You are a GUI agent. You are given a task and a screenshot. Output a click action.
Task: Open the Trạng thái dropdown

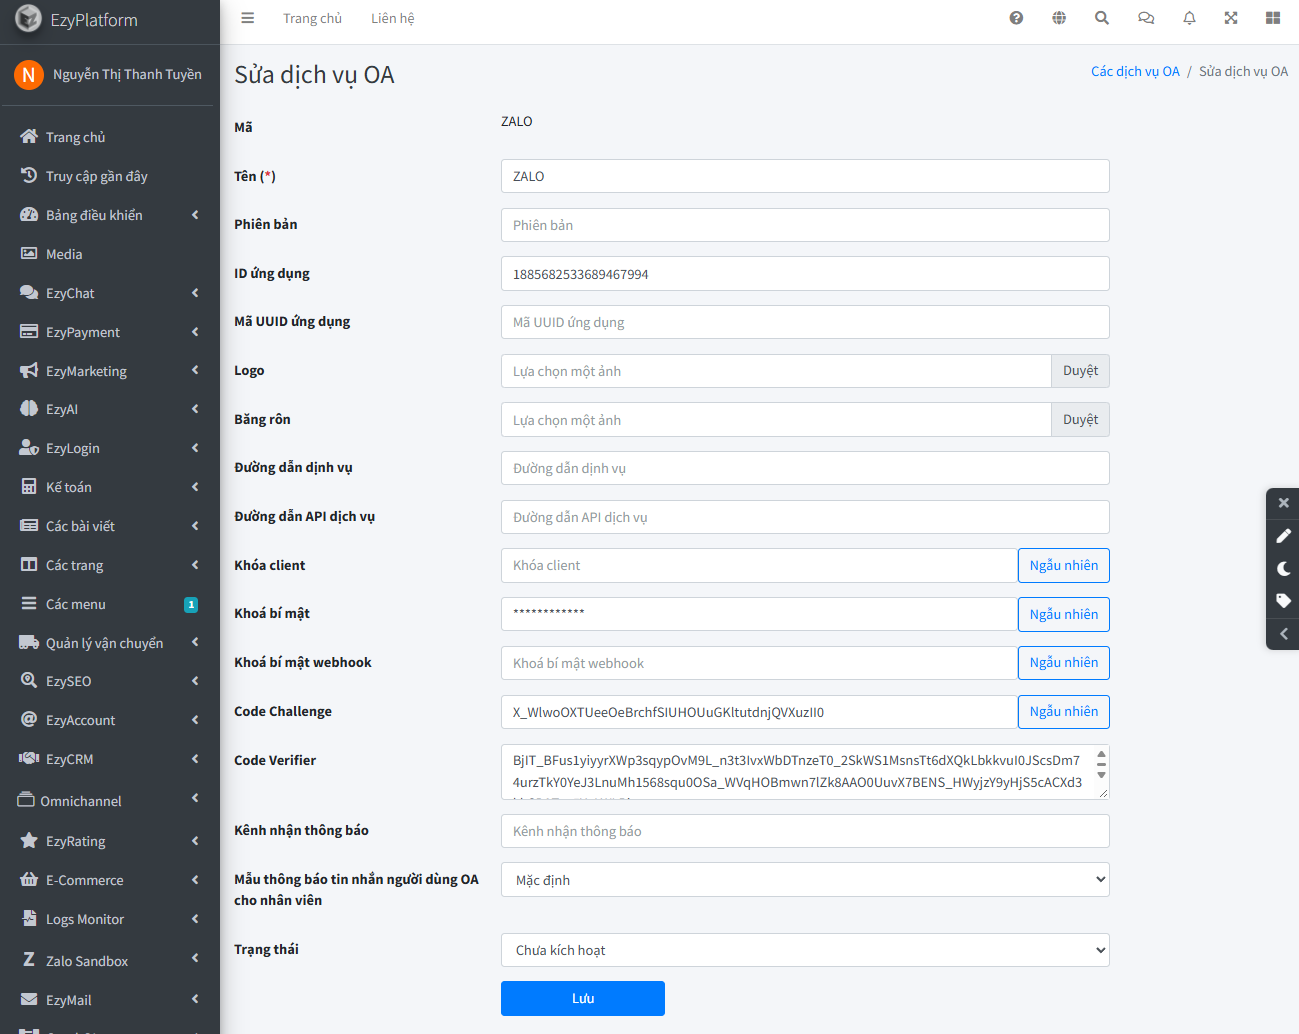[805, 950]
